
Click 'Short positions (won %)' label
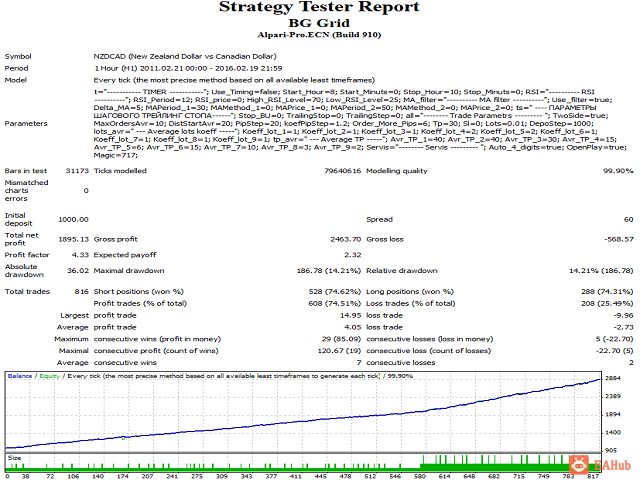tap(139, 291)
